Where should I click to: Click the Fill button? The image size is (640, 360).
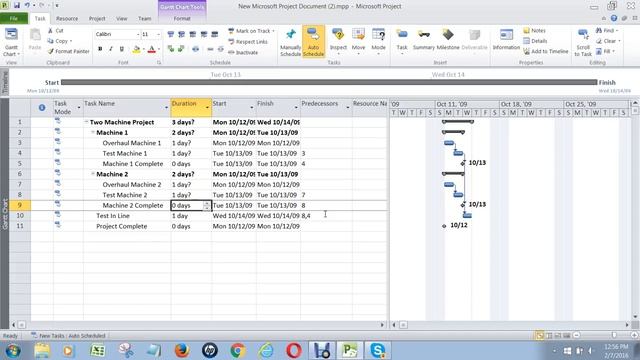605,51
